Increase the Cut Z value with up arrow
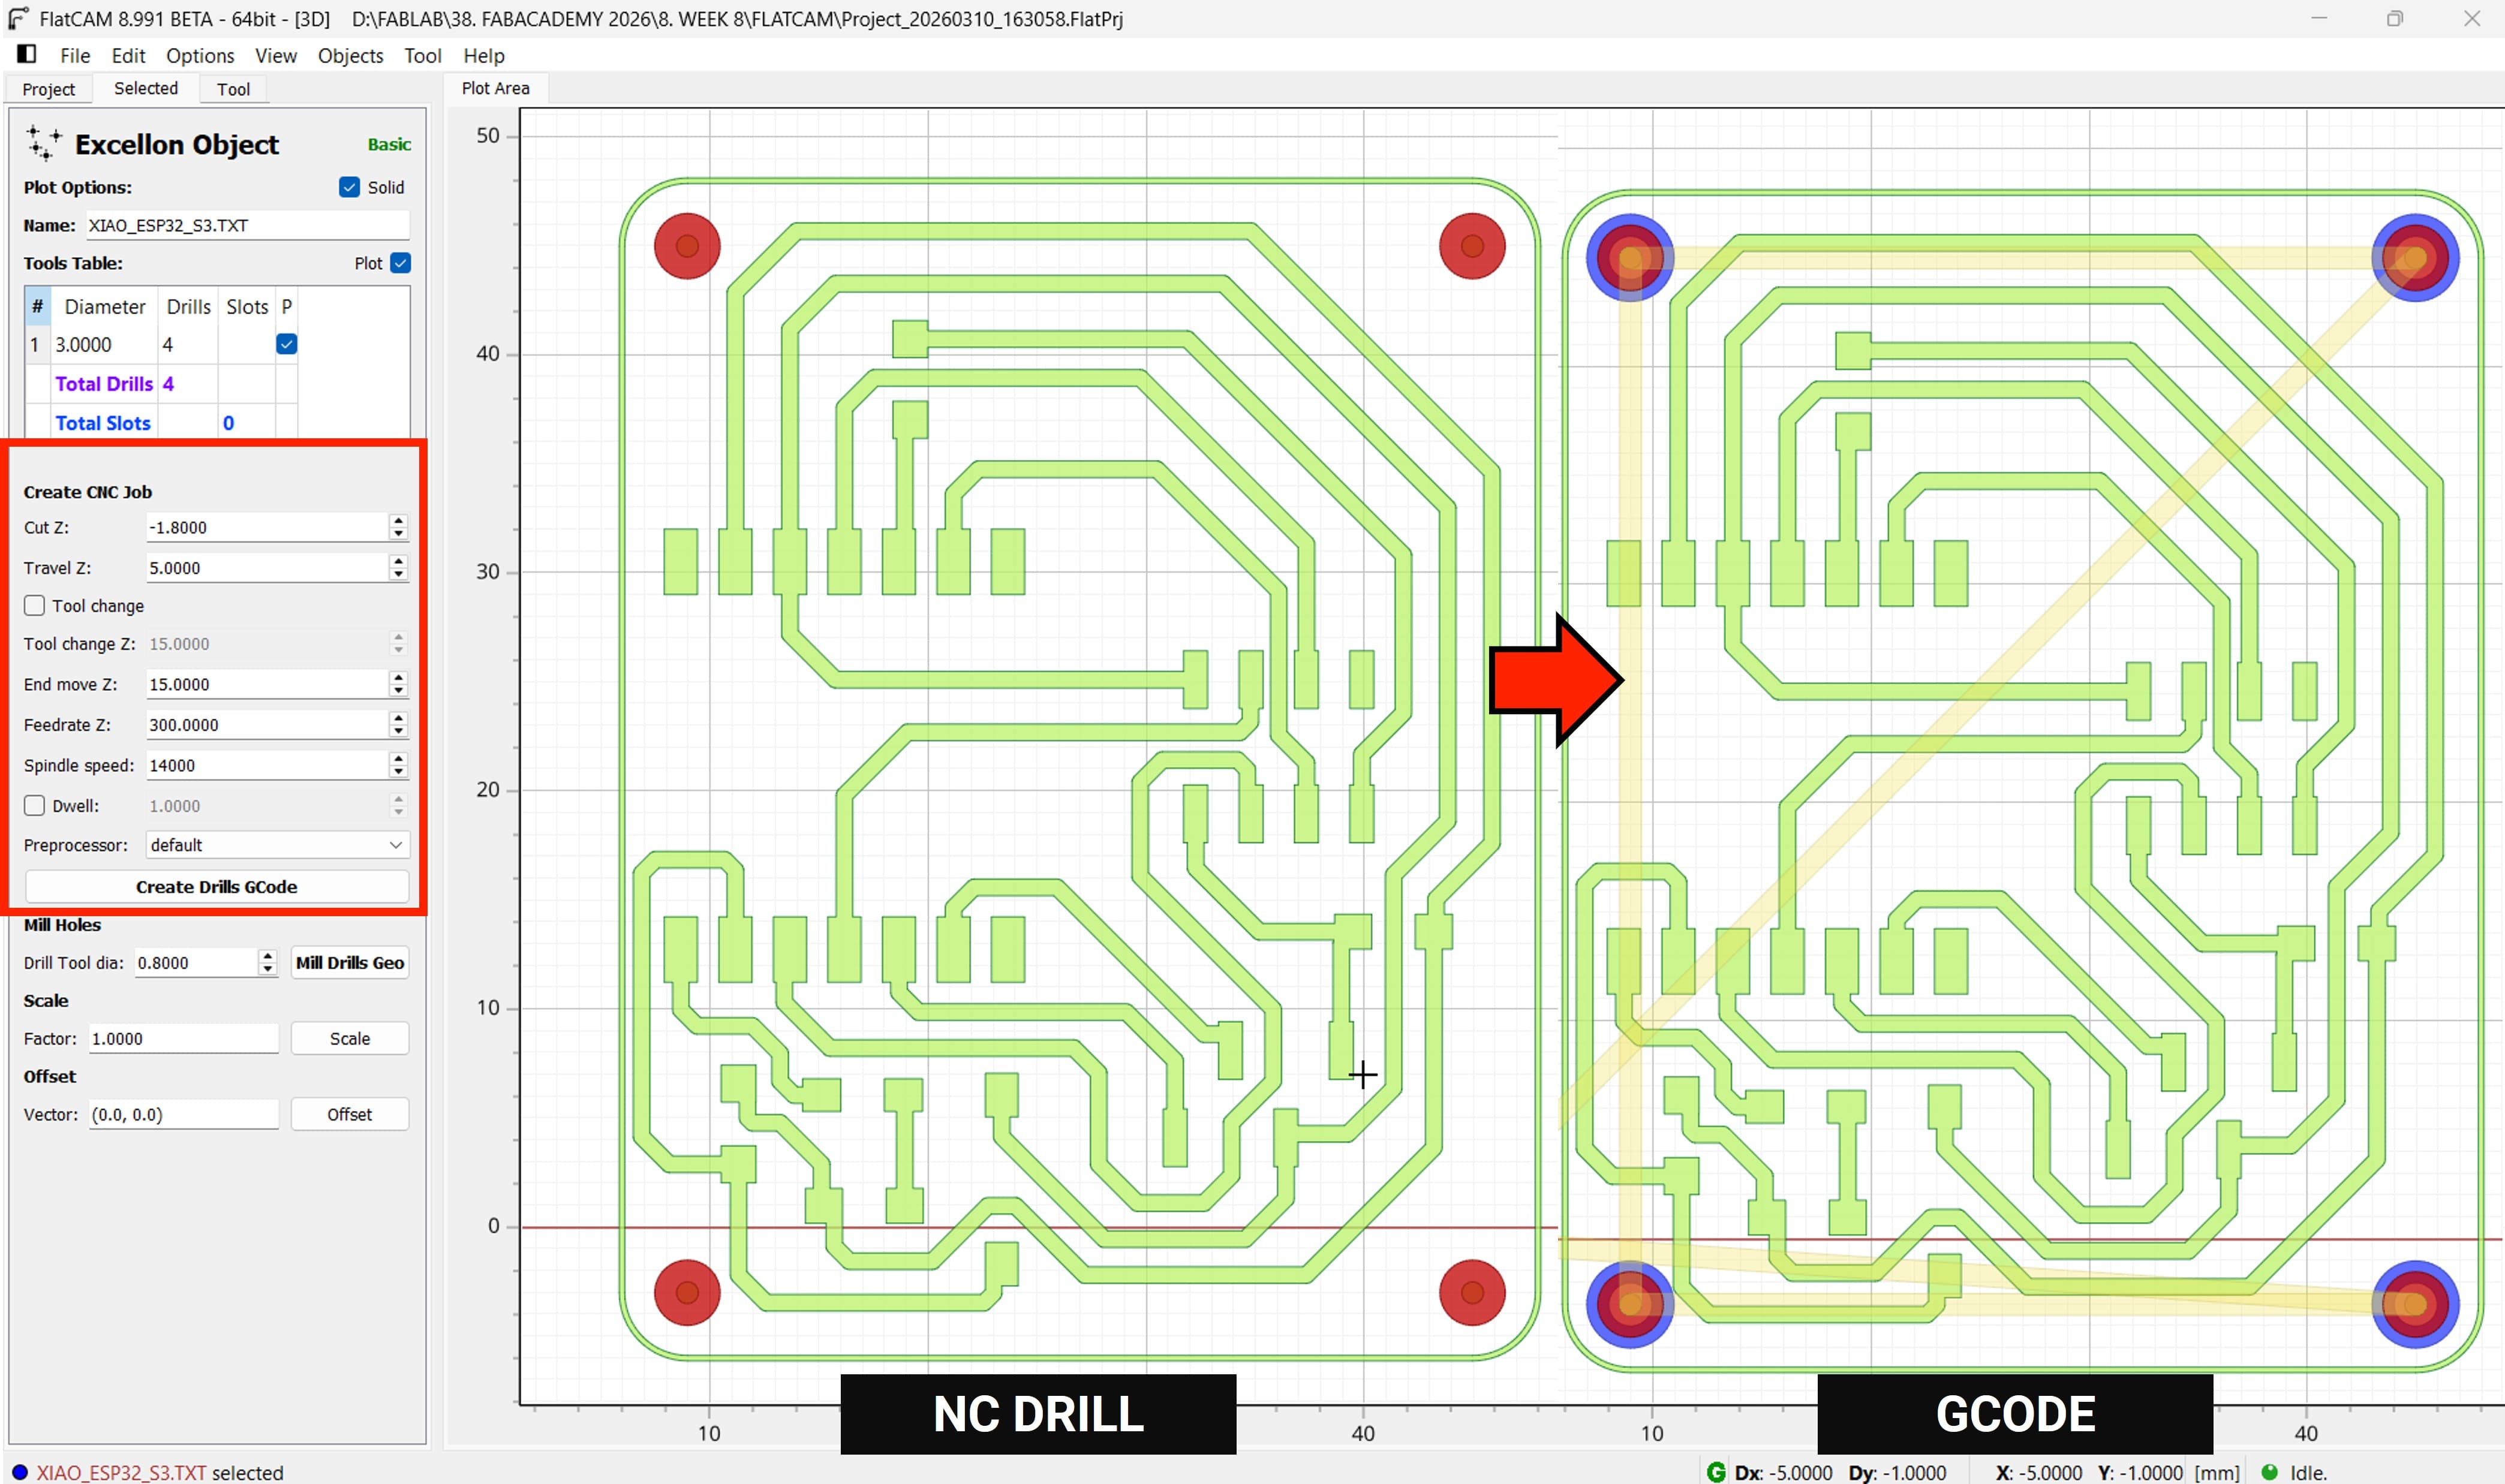The height and width of the screenshot is (1484, 2505). point(399,521)
